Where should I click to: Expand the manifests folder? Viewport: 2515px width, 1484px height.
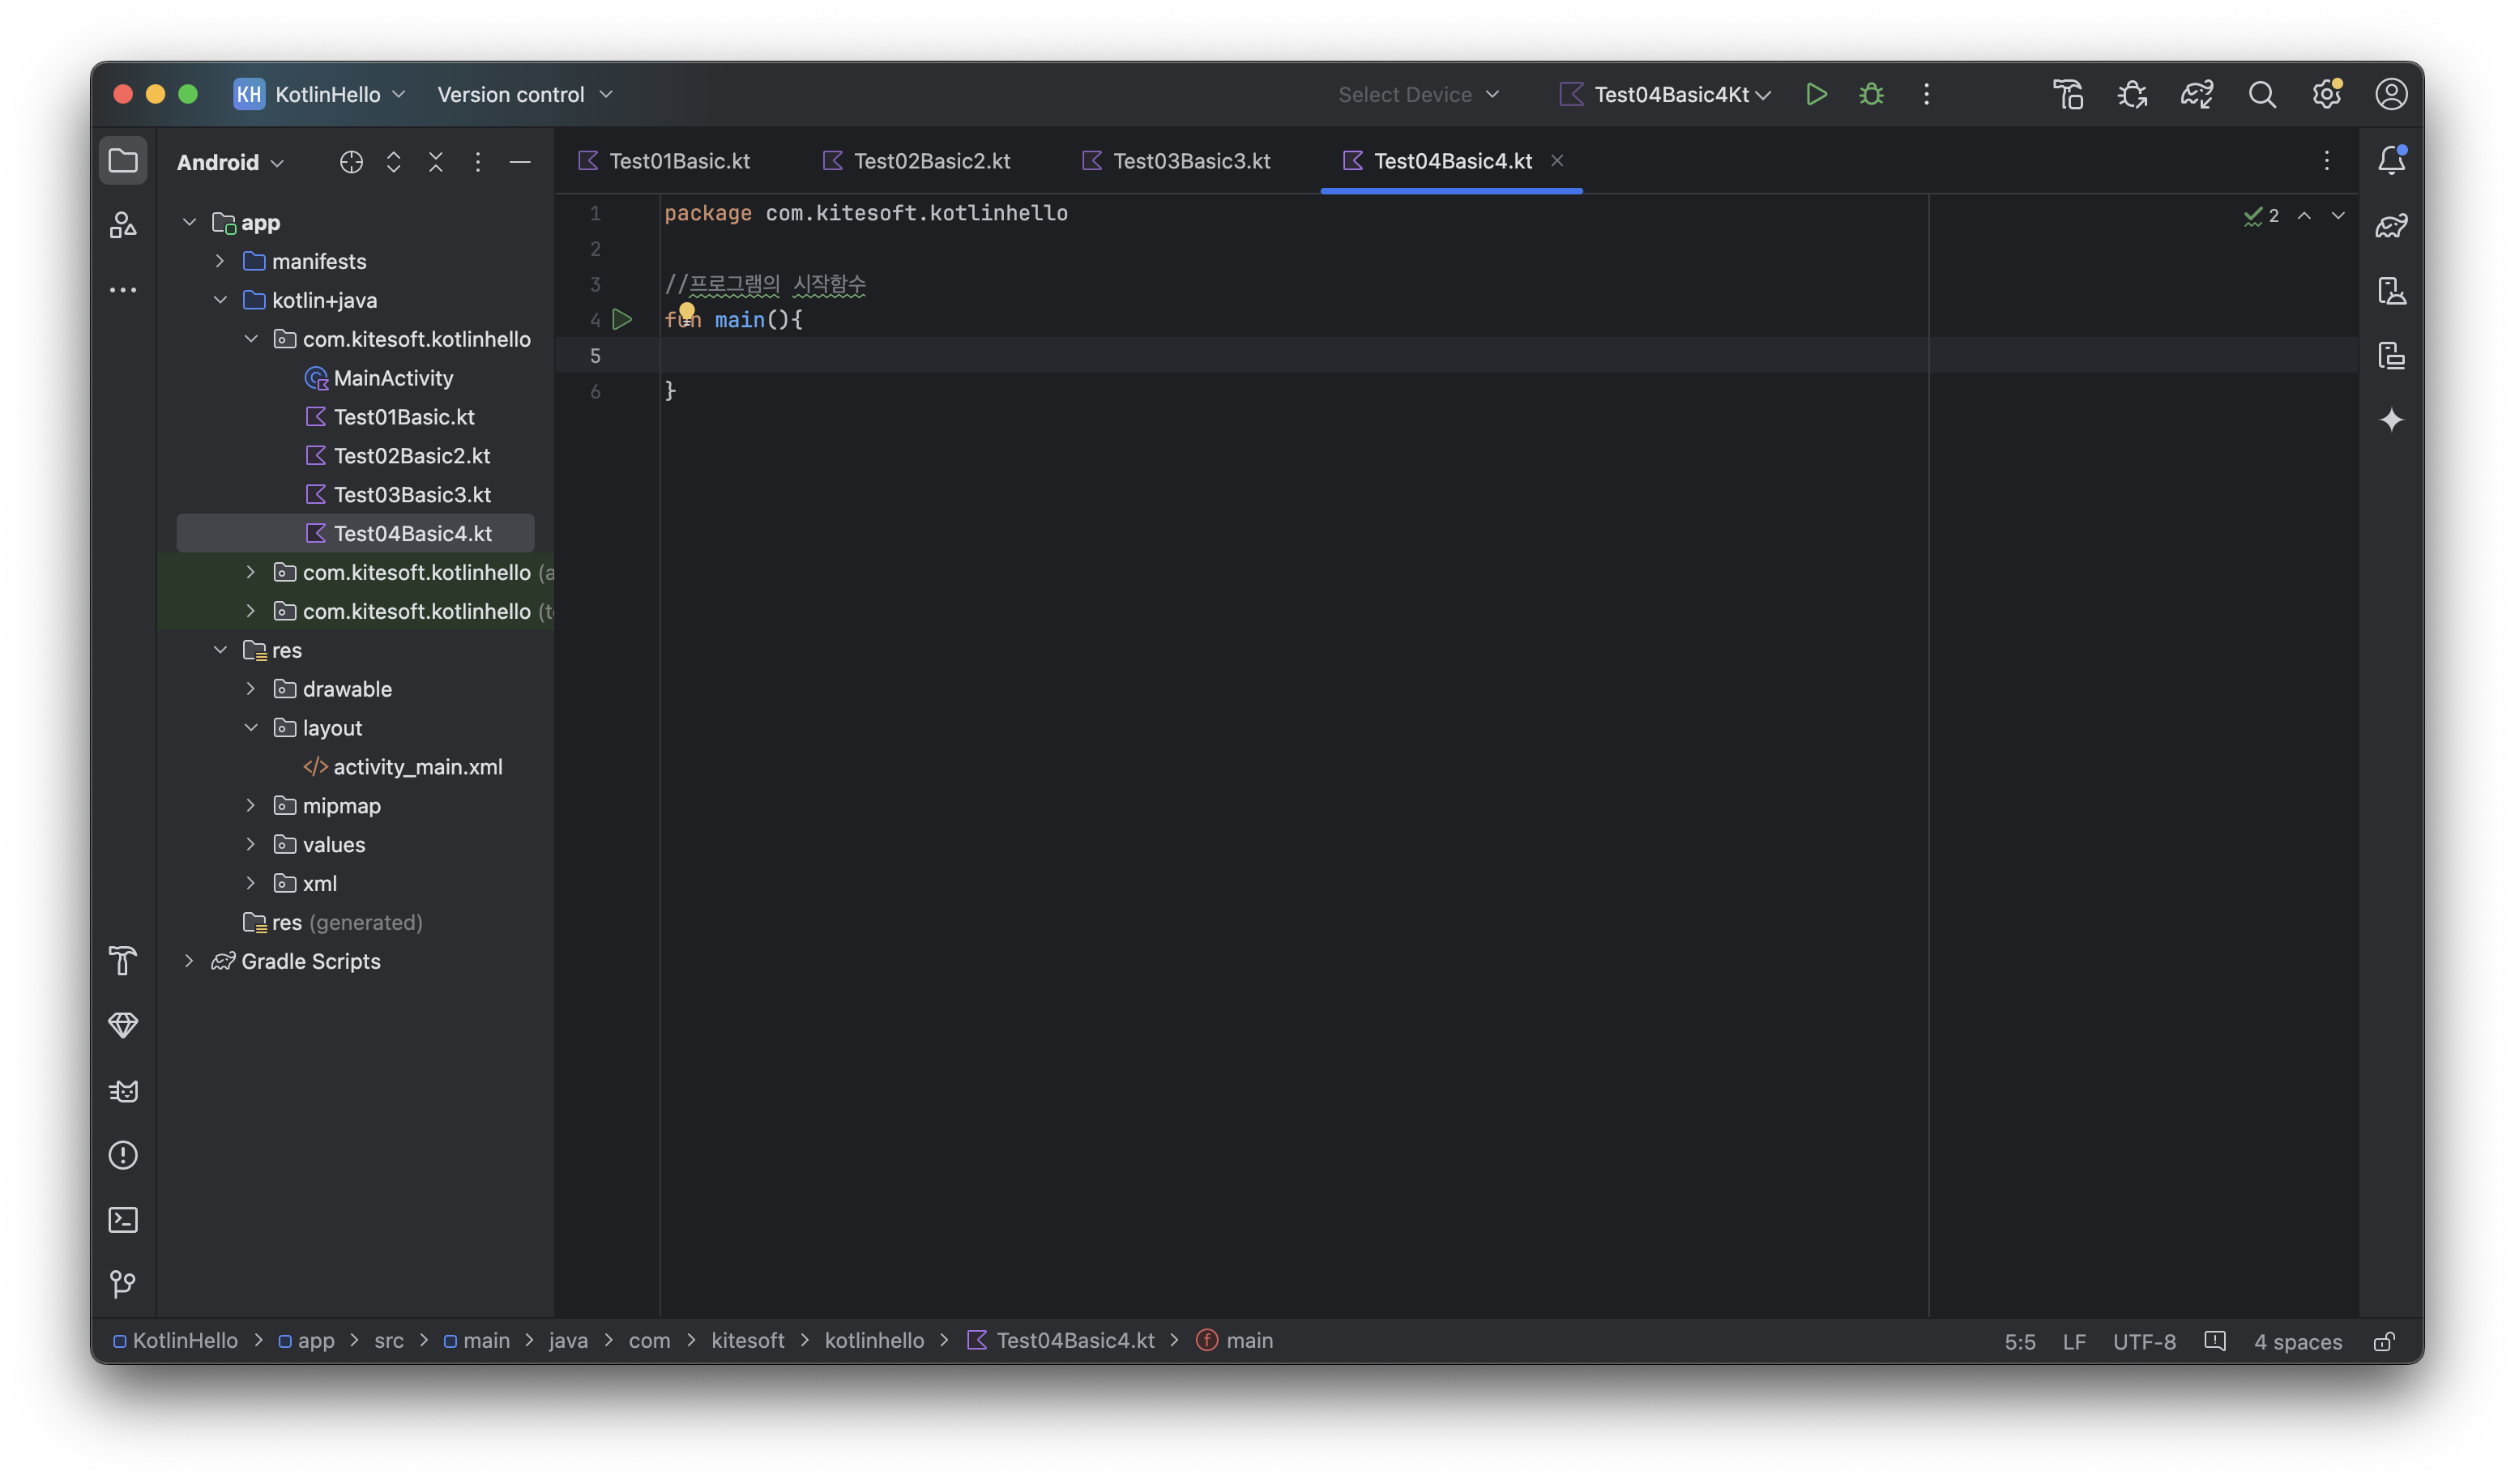pyautogui.click(x=220, y=261)
